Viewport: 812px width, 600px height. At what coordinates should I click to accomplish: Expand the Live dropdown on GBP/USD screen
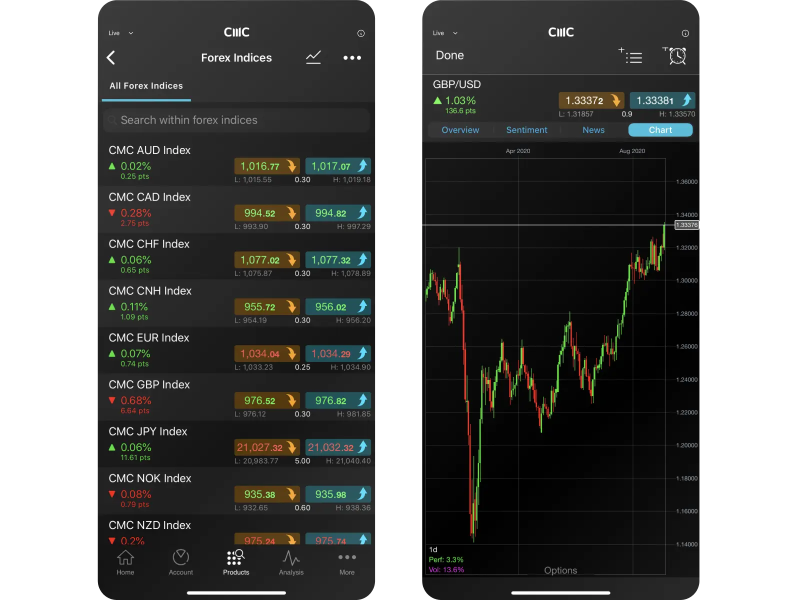[445, 33]
